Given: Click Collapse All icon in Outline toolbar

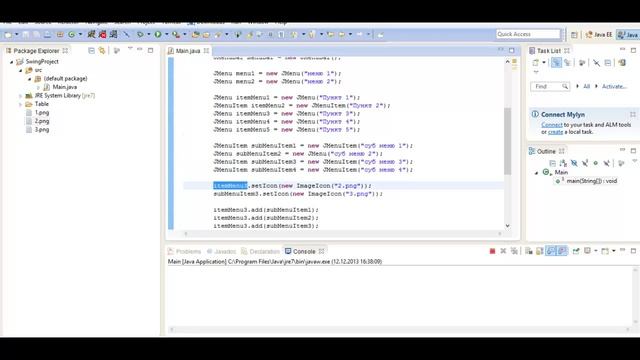Looking at the screenshot, I should click(552, 163).
